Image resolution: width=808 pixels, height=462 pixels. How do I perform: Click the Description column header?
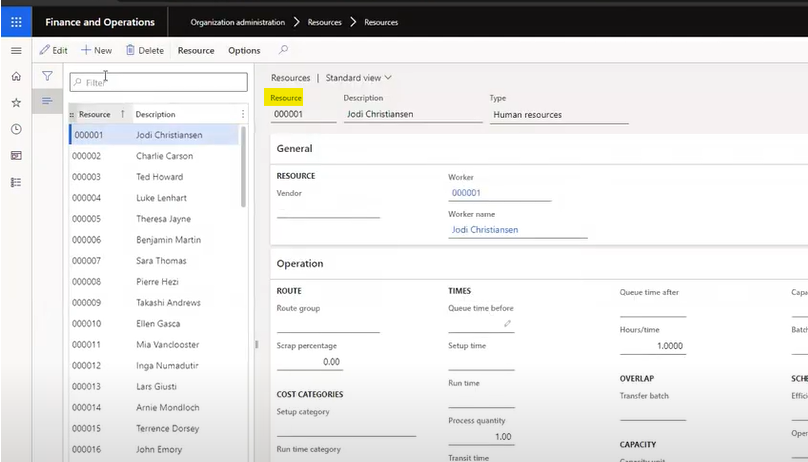point(155,114)
